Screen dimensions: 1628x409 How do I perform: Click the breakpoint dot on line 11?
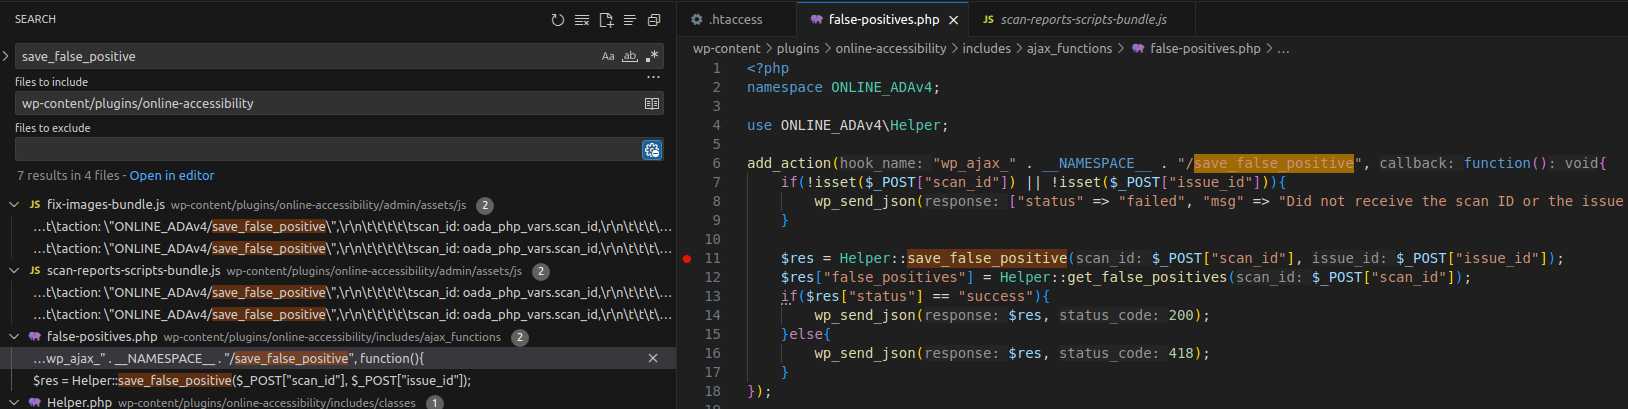[687, 258]
